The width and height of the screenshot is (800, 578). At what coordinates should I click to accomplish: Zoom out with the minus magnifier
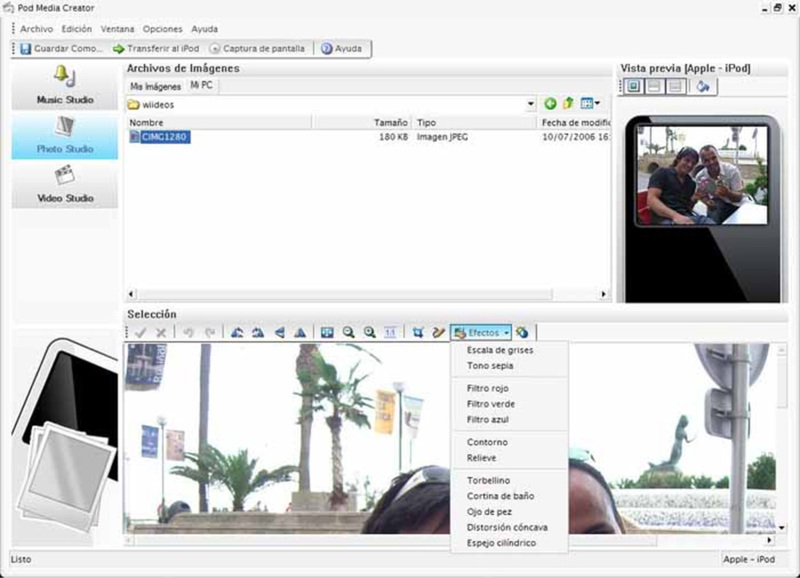point(348,333)
